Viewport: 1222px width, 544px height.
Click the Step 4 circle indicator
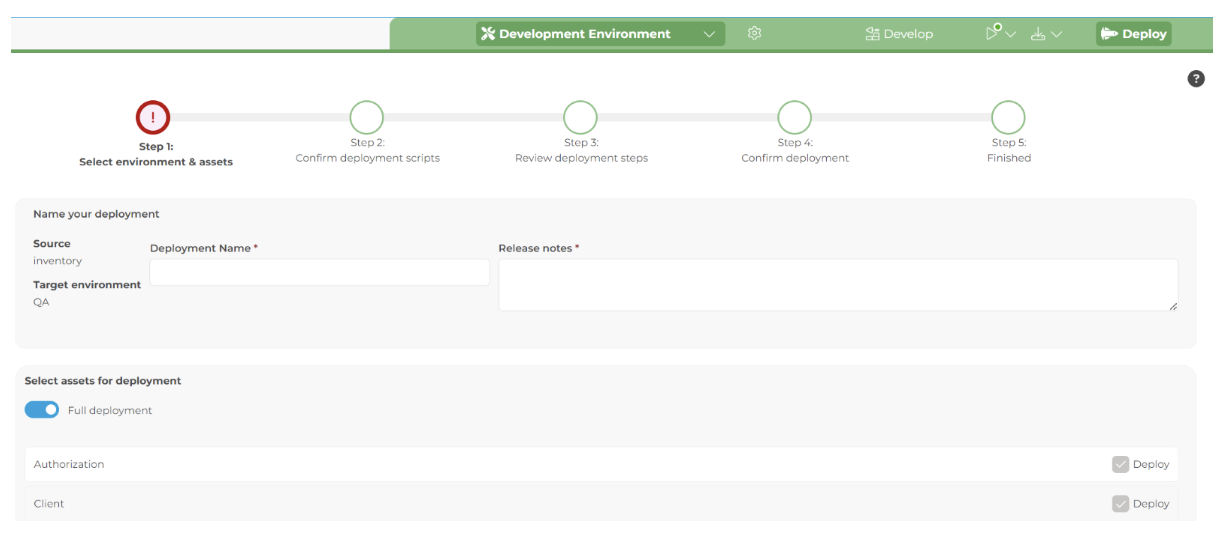pos(794,117)
